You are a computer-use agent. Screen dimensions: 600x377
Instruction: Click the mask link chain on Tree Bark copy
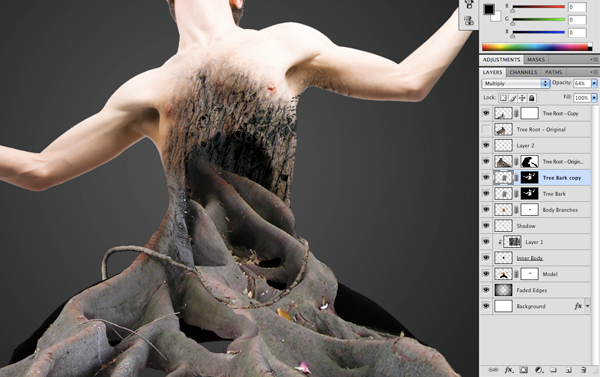point(516,178)
